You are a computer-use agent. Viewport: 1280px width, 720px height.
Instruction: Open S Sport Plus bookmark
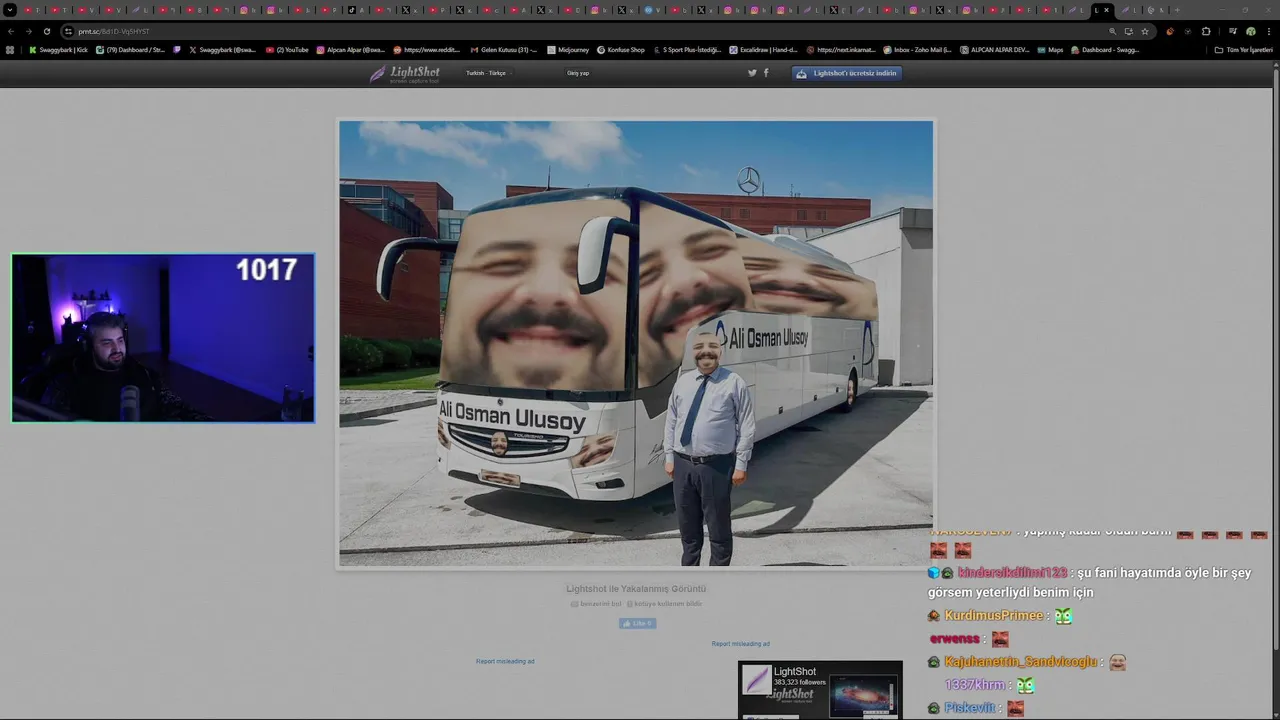click(x=687, y=49)
